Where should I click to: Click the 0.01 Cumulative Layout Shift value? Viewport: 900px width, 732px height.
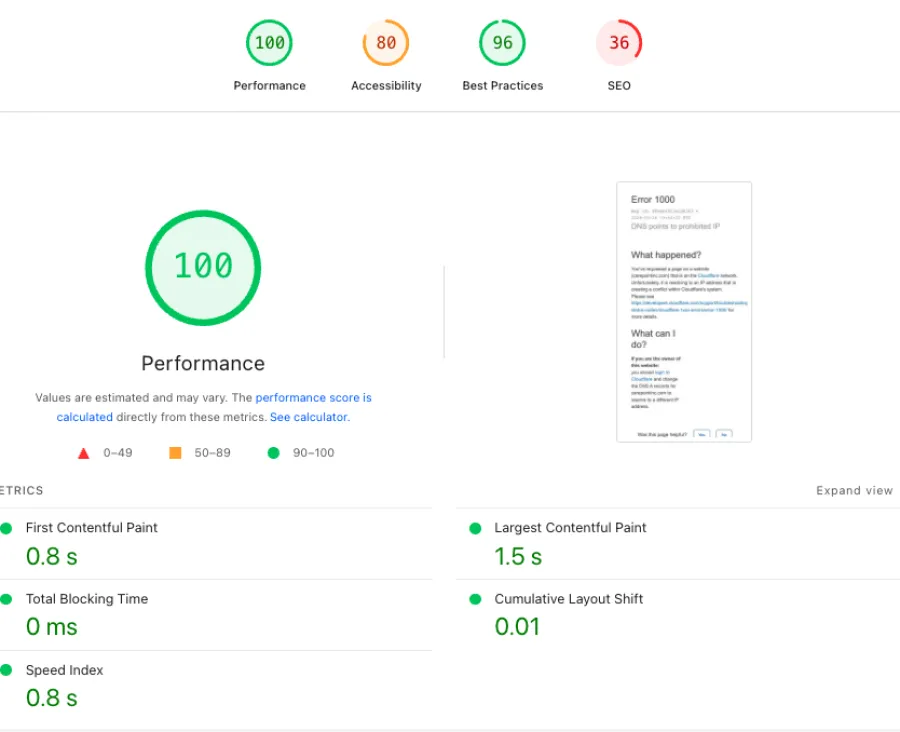point(517,626)
